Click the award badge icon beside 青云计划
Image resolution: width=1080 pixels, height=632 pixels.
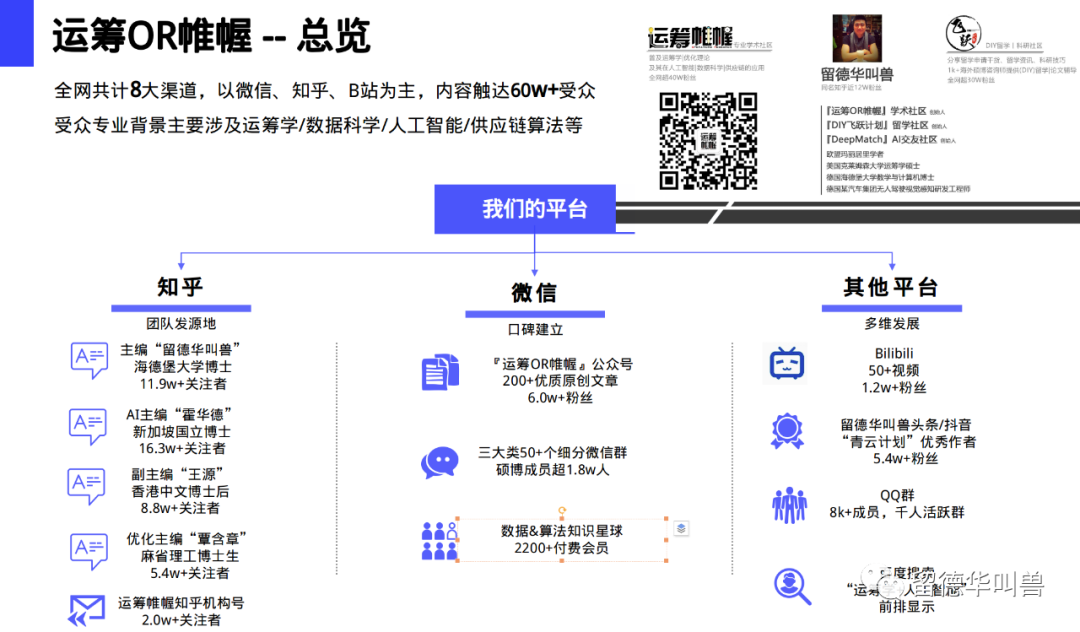pos(787,431)
